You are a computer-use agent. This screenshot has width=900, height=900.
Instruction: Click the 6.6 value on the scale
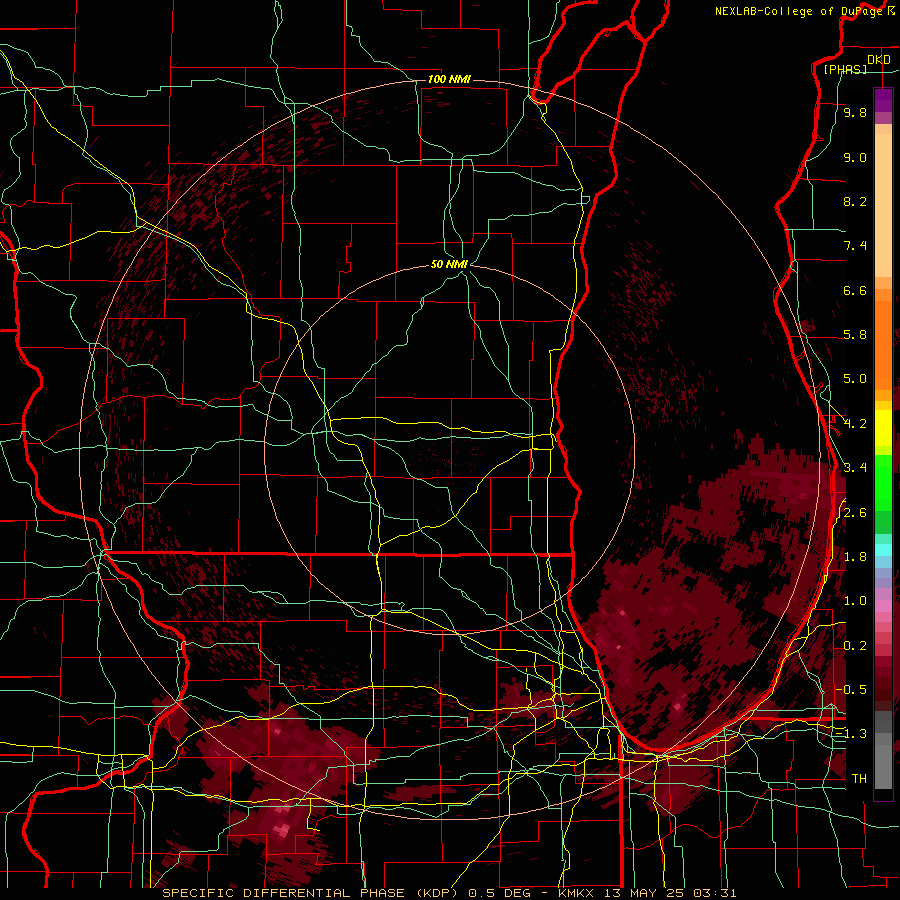click(x=855, y=290)
